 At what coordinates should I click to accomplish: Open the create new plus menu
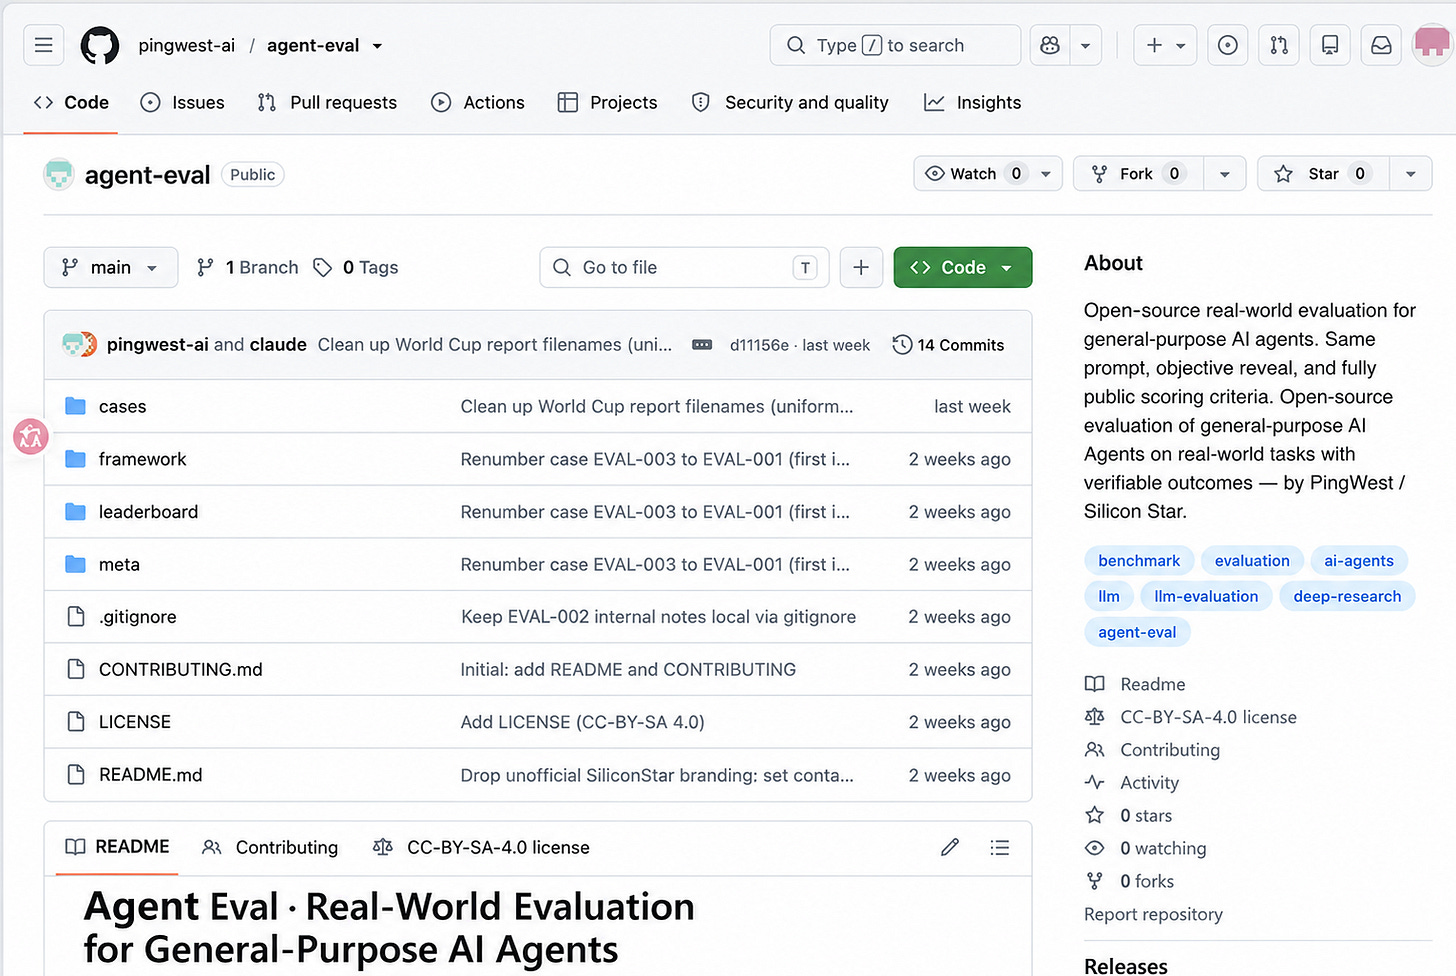(x=1165, y=45)
